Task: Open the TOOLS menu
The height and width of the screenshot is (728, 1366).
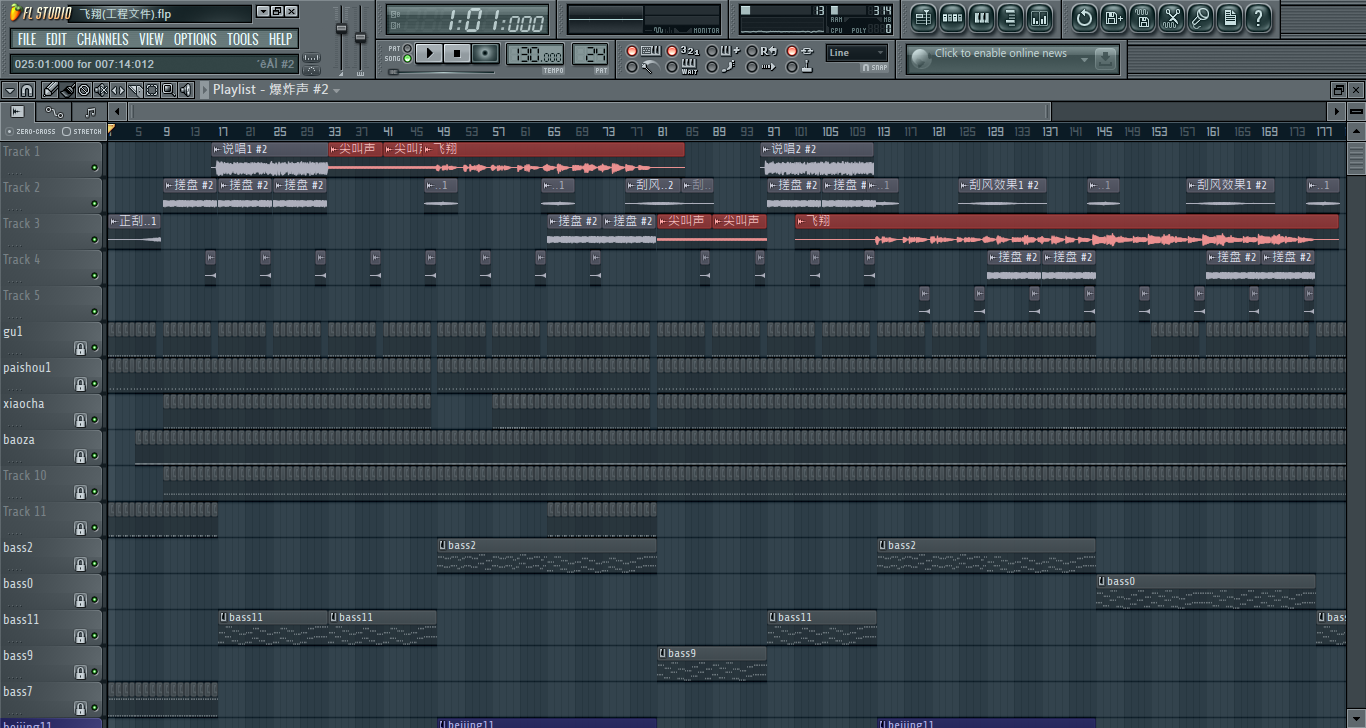Action: [242, 39]
